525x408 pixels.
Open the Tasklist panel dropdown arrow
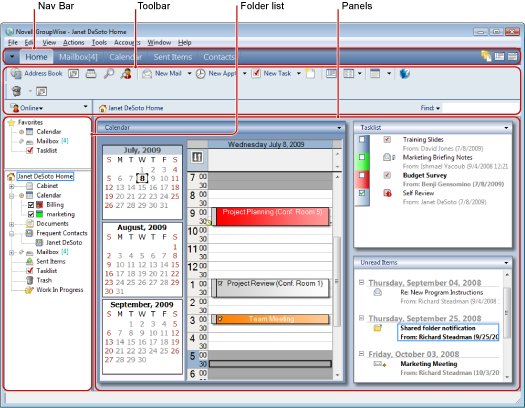point(506,128)
